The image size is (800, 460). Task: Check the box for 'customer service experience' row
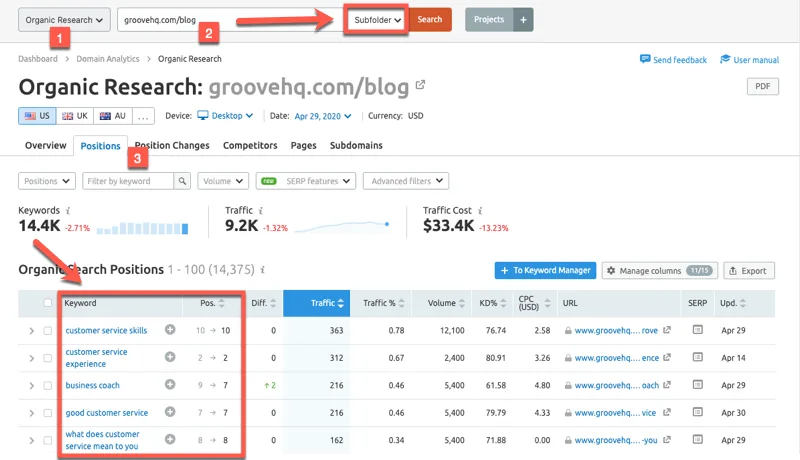47,358
